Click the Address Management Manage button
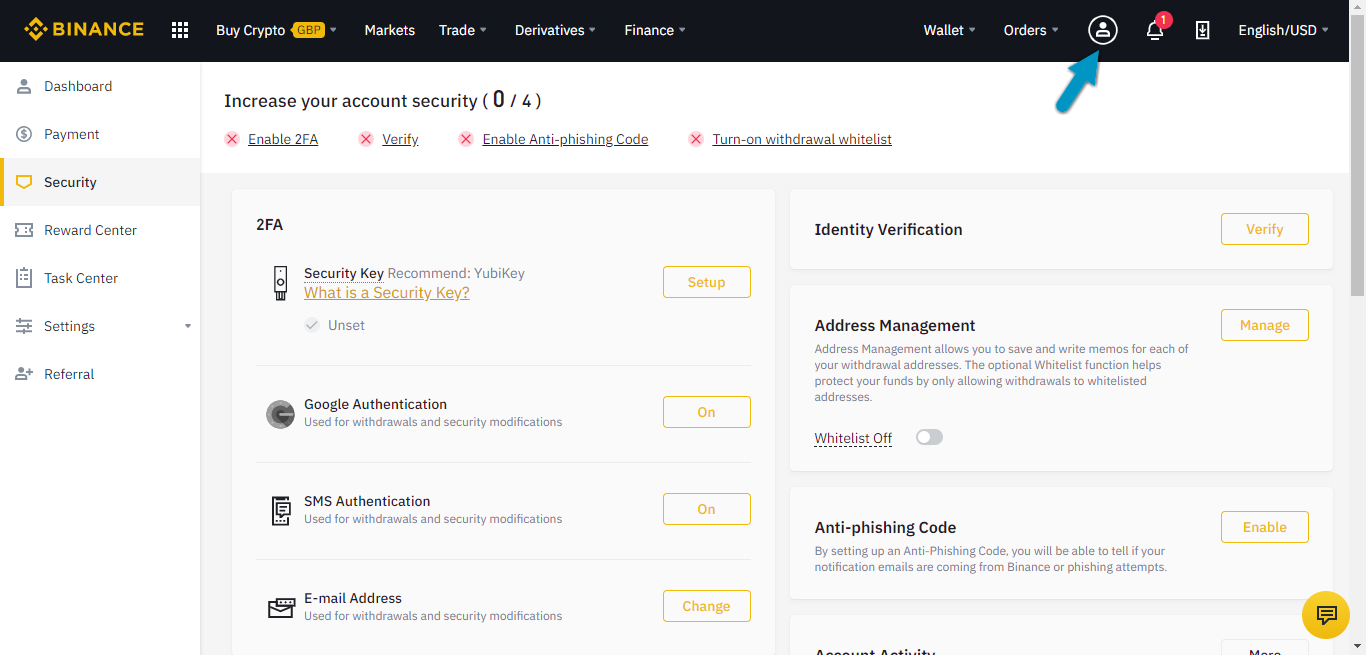The width and height of the screenshot is (1366, 655). tap(1265, 325)
